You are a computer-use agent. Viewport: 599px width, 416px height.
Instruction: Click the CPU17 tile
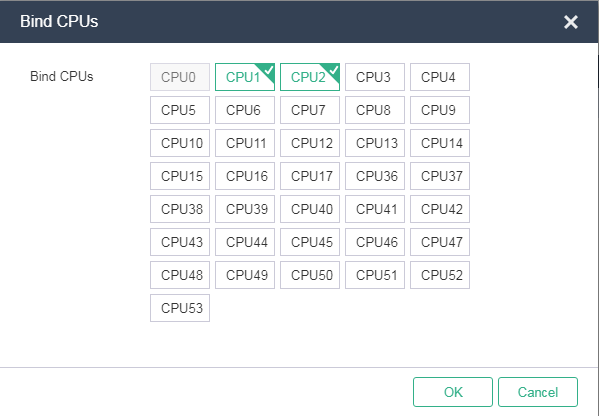tap(310, 176)
